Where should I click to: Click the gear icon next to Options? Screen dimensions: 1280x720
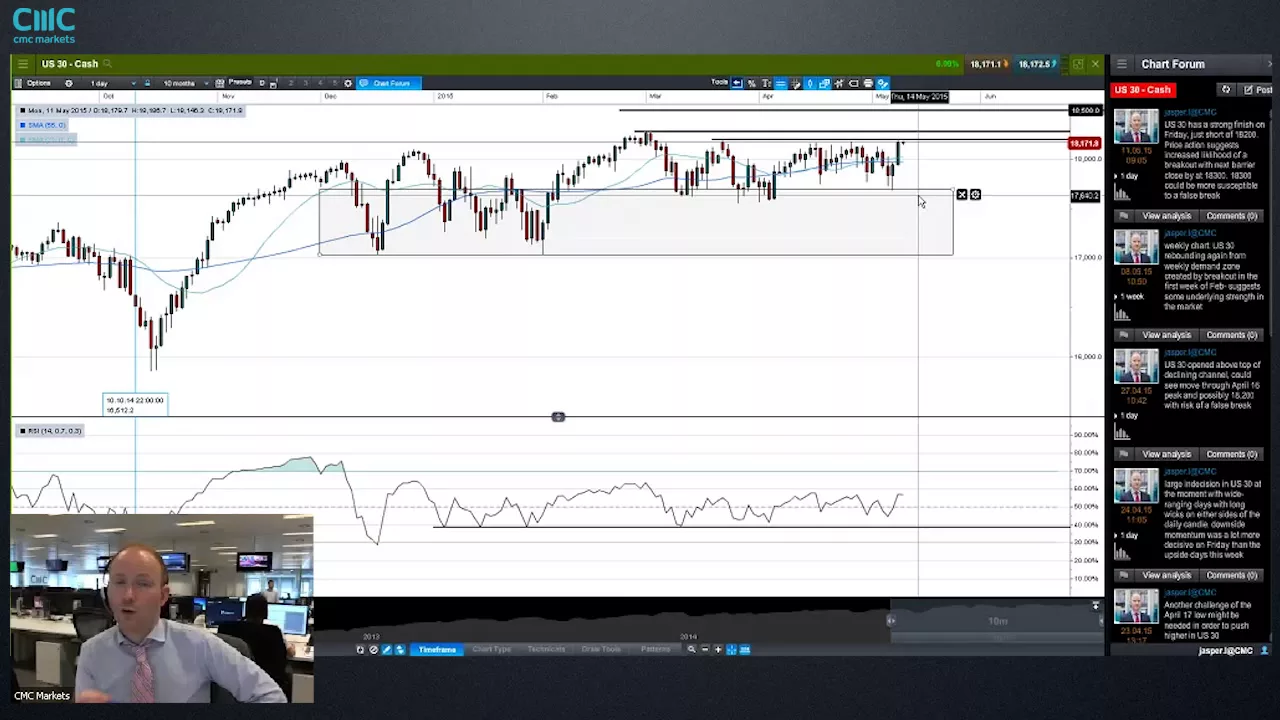click(69, 83)
